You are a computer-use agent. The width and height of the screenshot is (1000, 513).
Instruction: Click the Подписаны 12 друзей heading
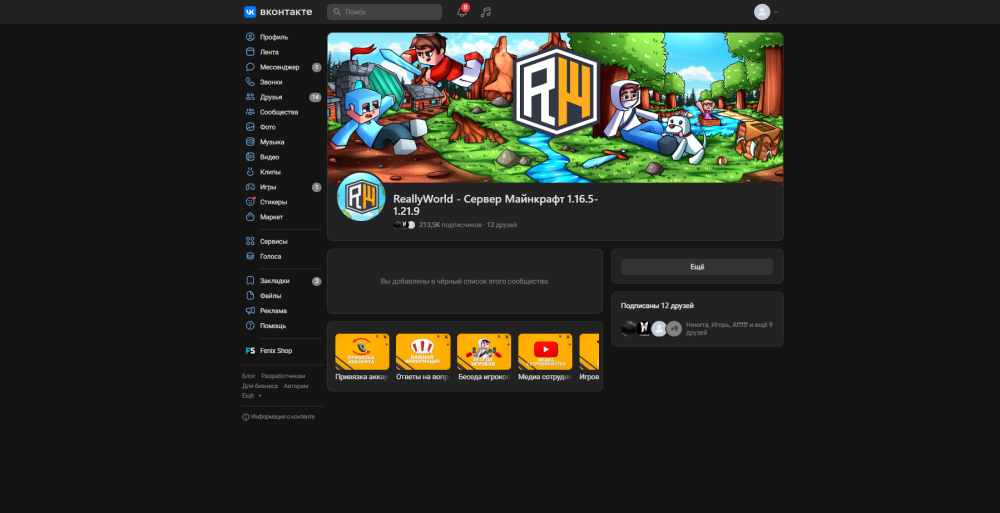pos(657,306)
